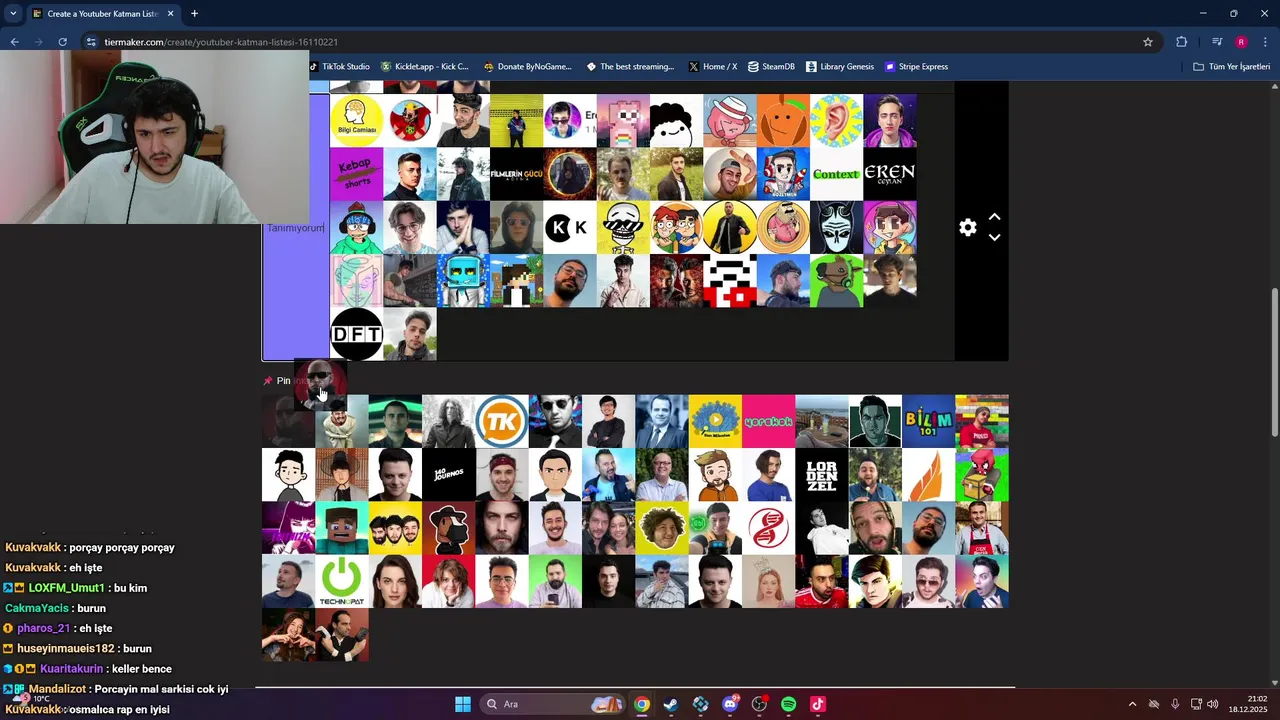Open the Chrome profile avatar
The image size is (1280, 720).
click(x=1241, y=42)
